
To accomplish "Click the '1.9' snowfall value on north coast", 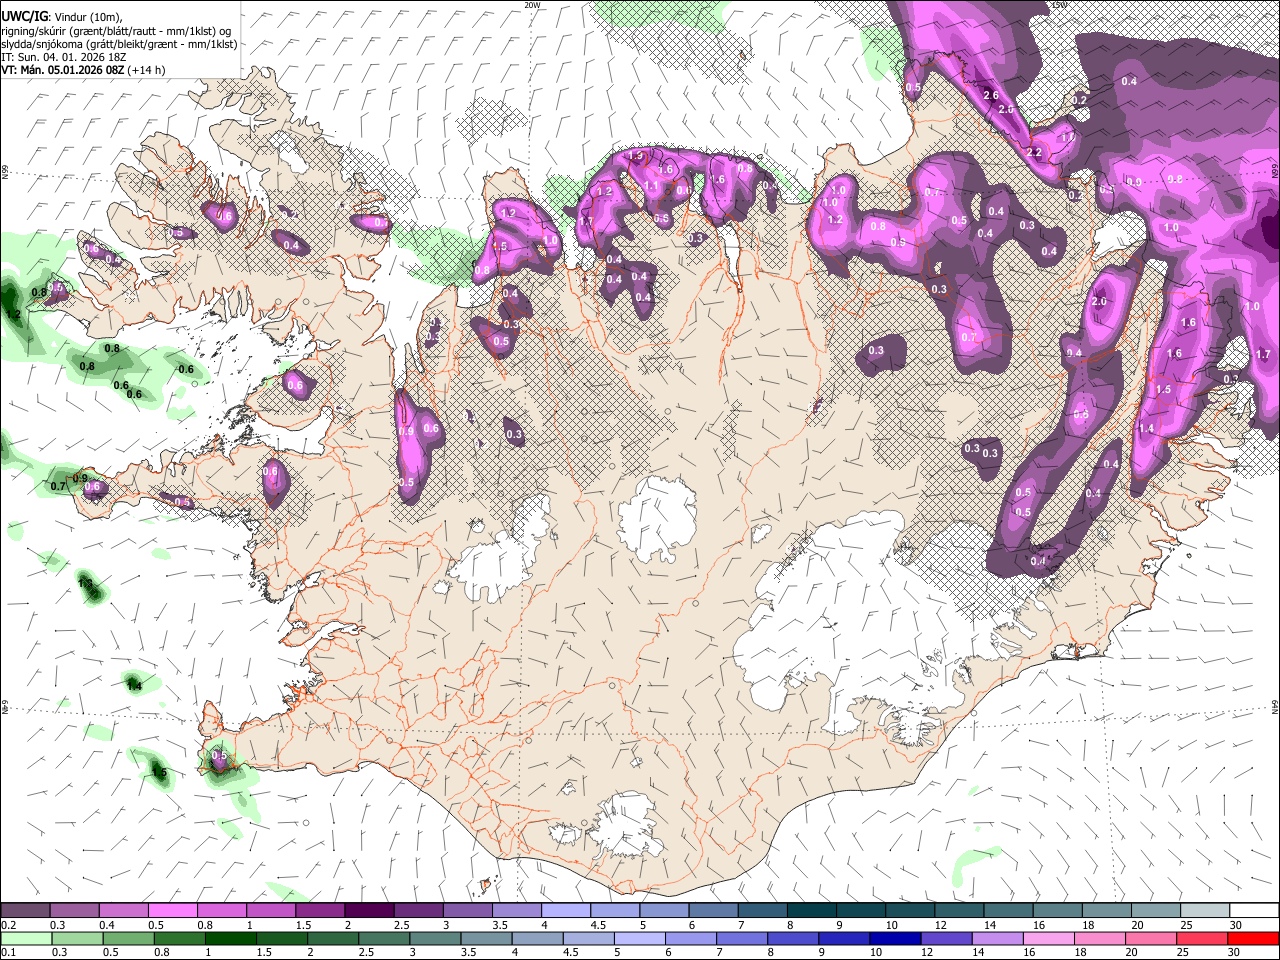I will 636,156.
